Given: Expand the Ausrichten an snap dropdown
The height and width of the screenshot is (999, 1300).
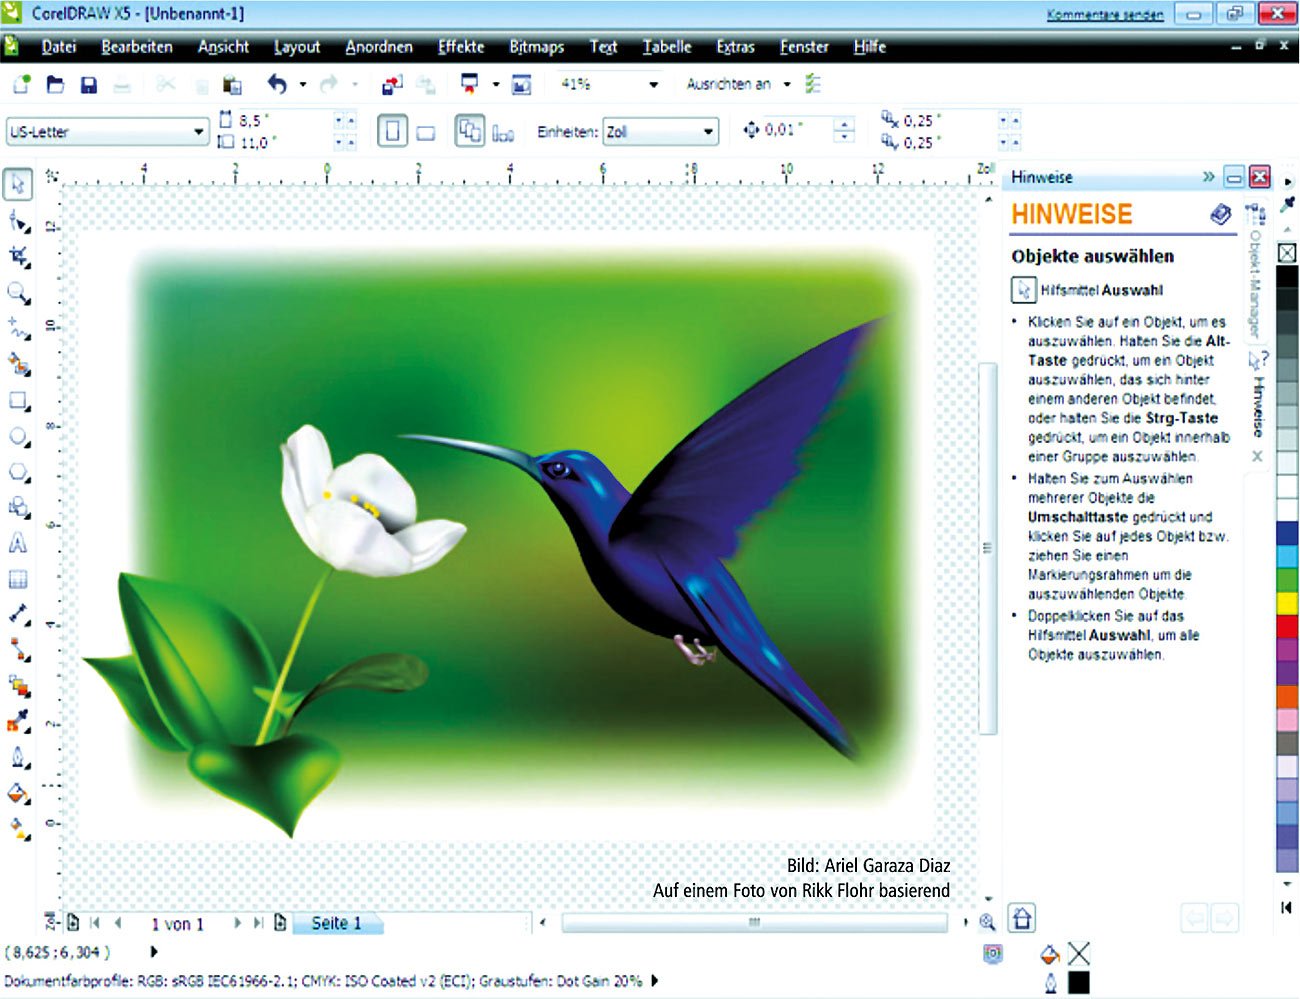Looking at the screenshot, I should click(x=787, y=85).
